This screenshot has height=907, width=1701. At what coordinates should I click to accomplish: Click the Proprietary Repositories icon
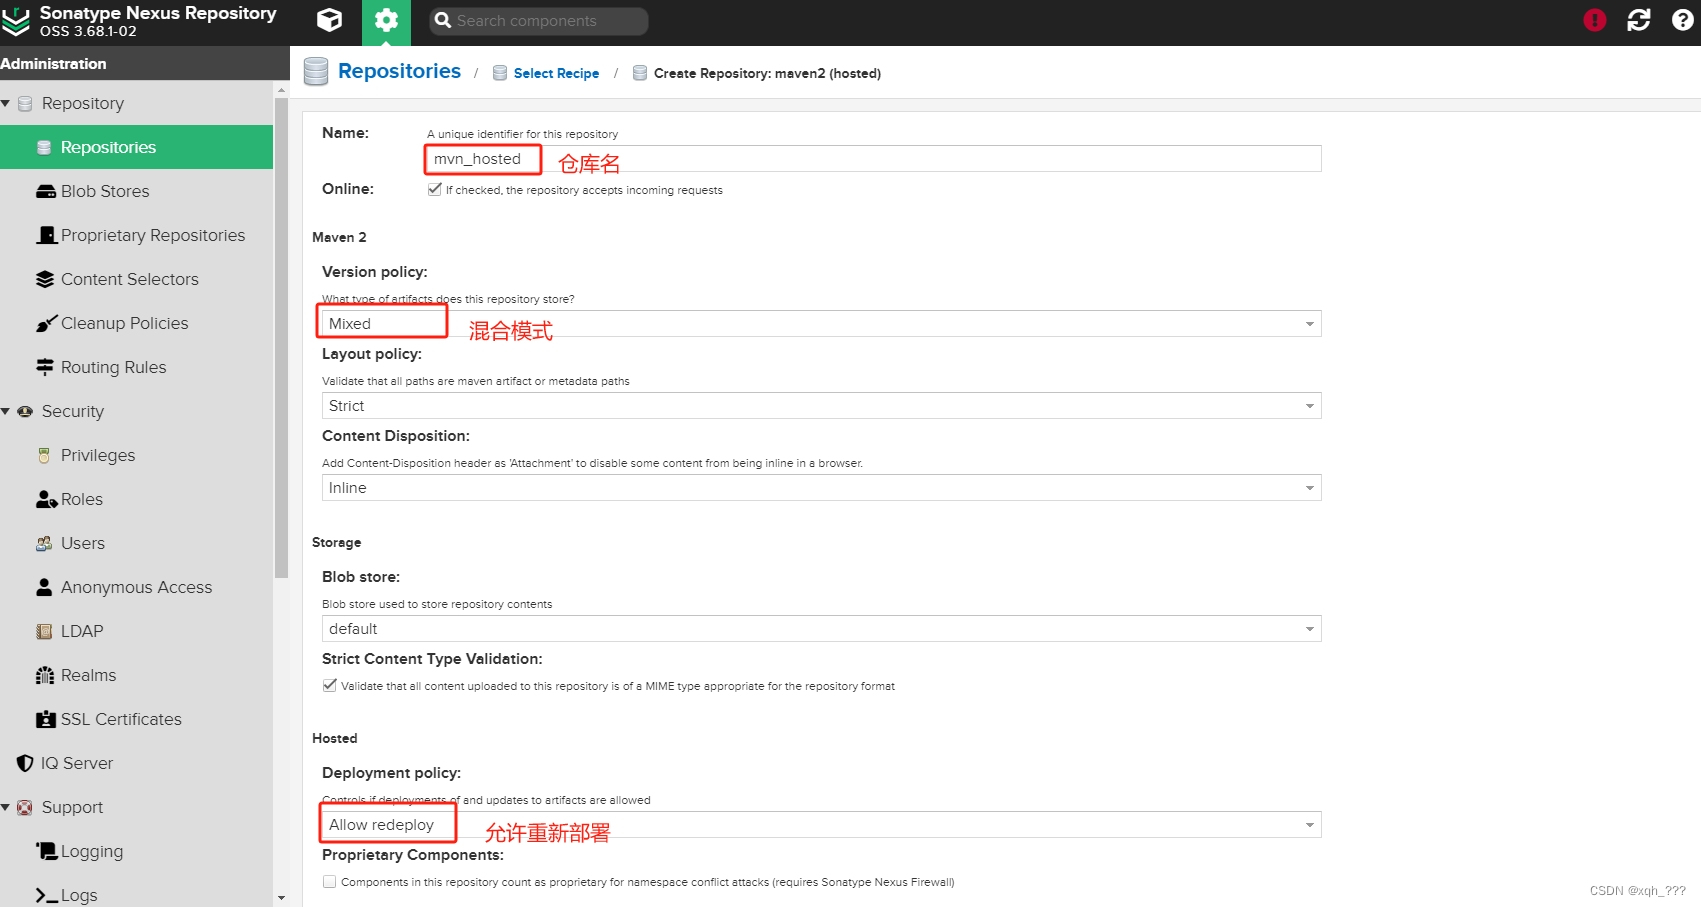click(x=46, y=235)
